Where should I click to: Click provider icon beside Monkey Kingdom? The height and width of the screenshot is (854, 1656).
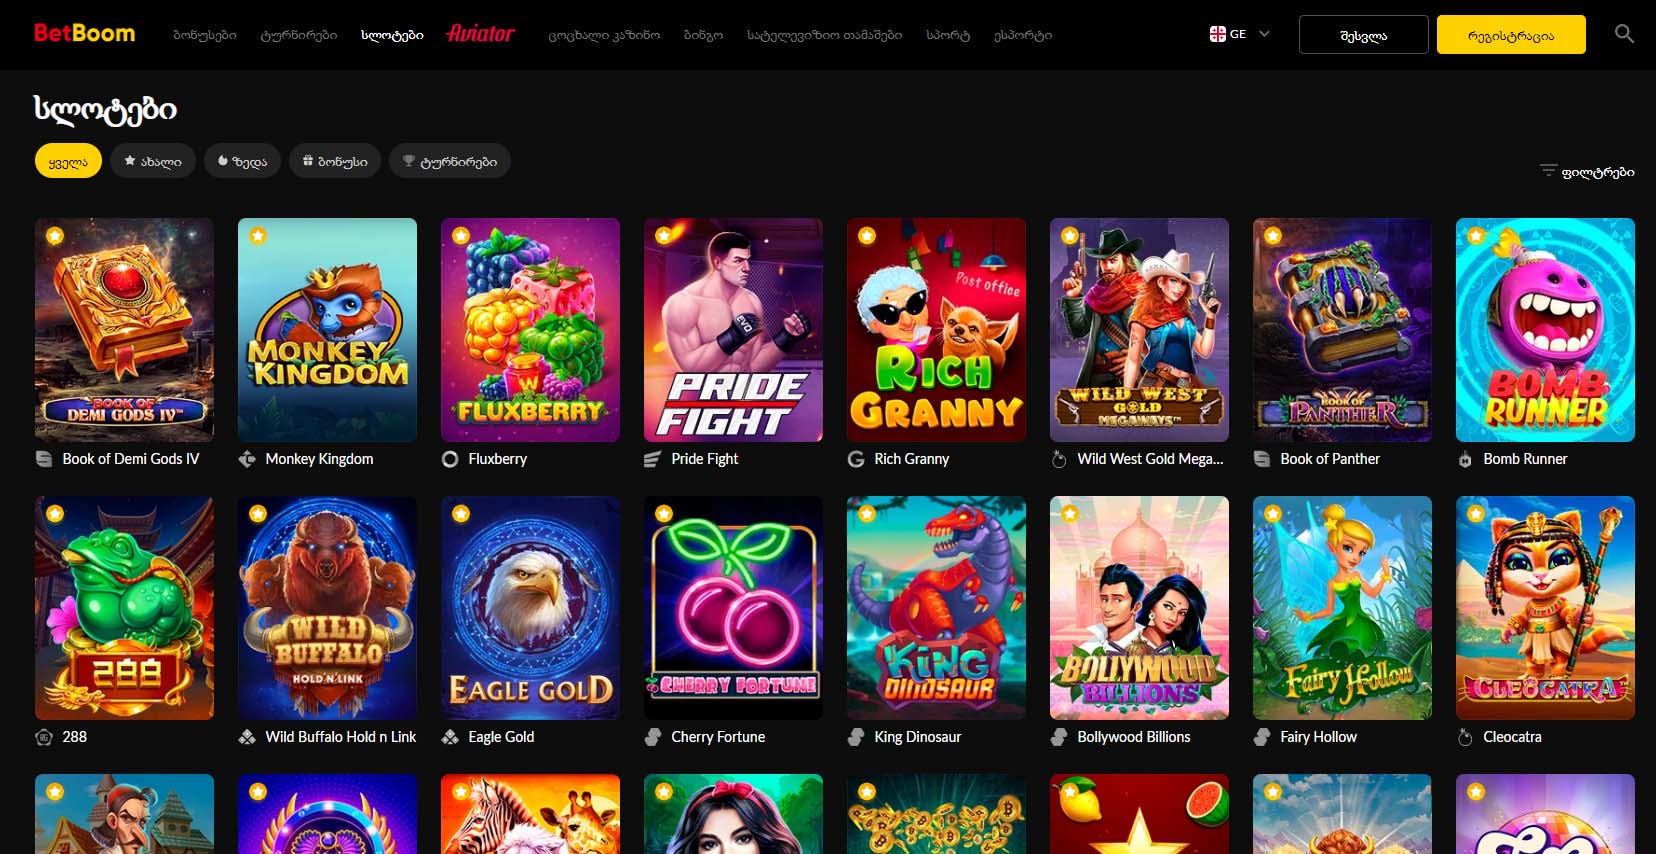point(247,459)
